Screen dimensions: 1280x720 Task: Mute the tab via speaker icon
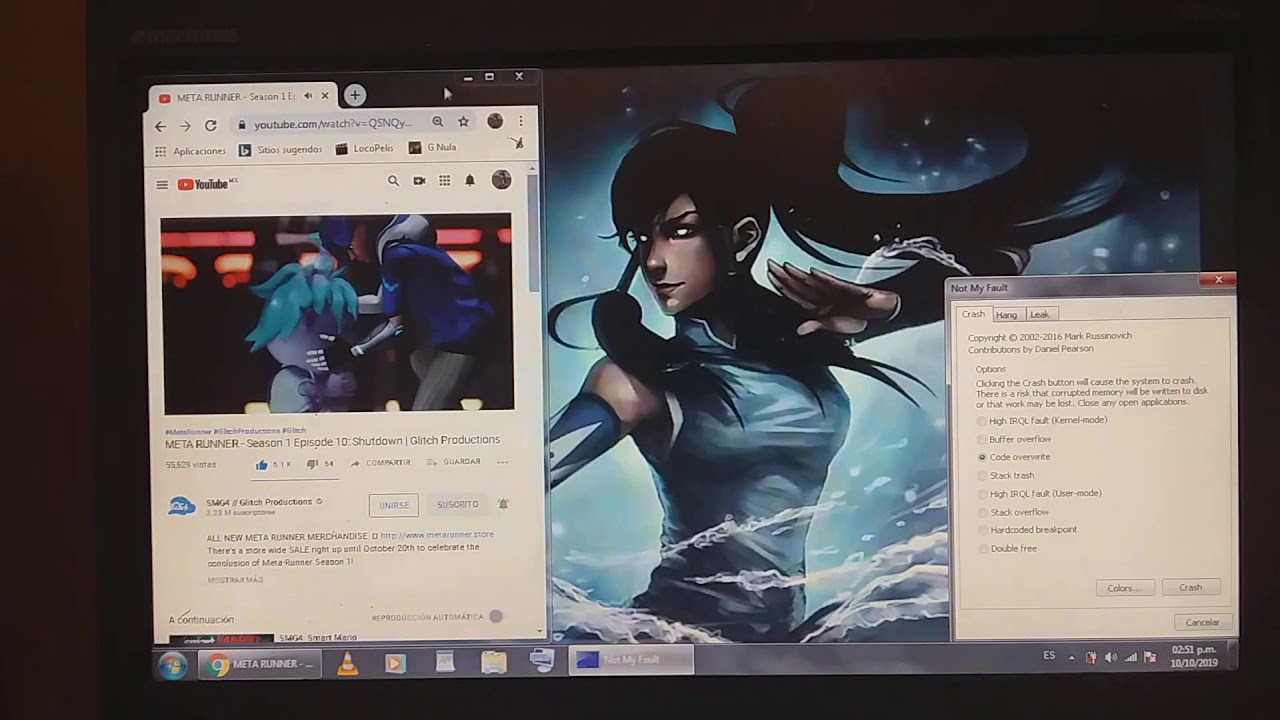(x=308, y=96)
